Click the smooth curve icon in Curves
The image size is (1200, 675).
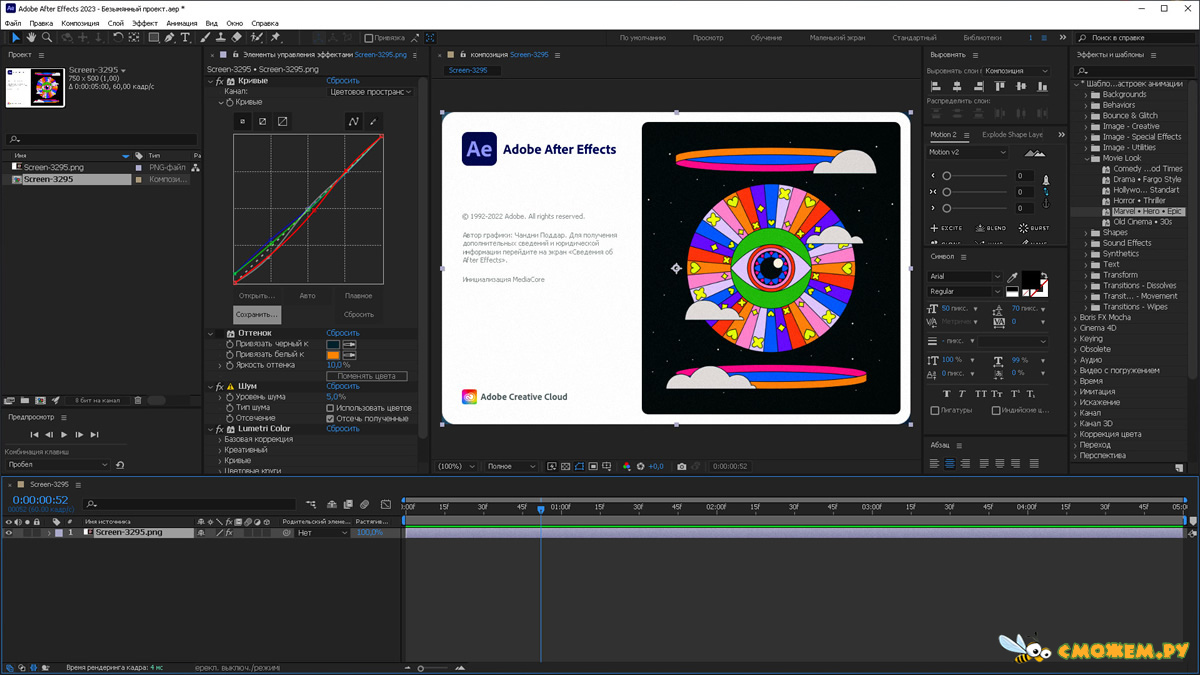point(353,121)
